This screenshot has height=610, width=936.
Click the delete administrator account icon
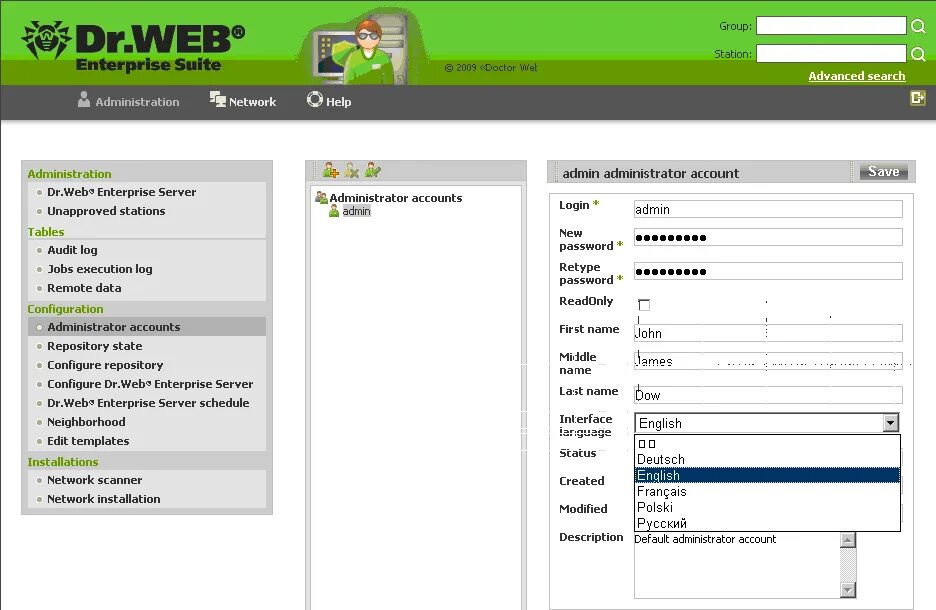point(352,171)
